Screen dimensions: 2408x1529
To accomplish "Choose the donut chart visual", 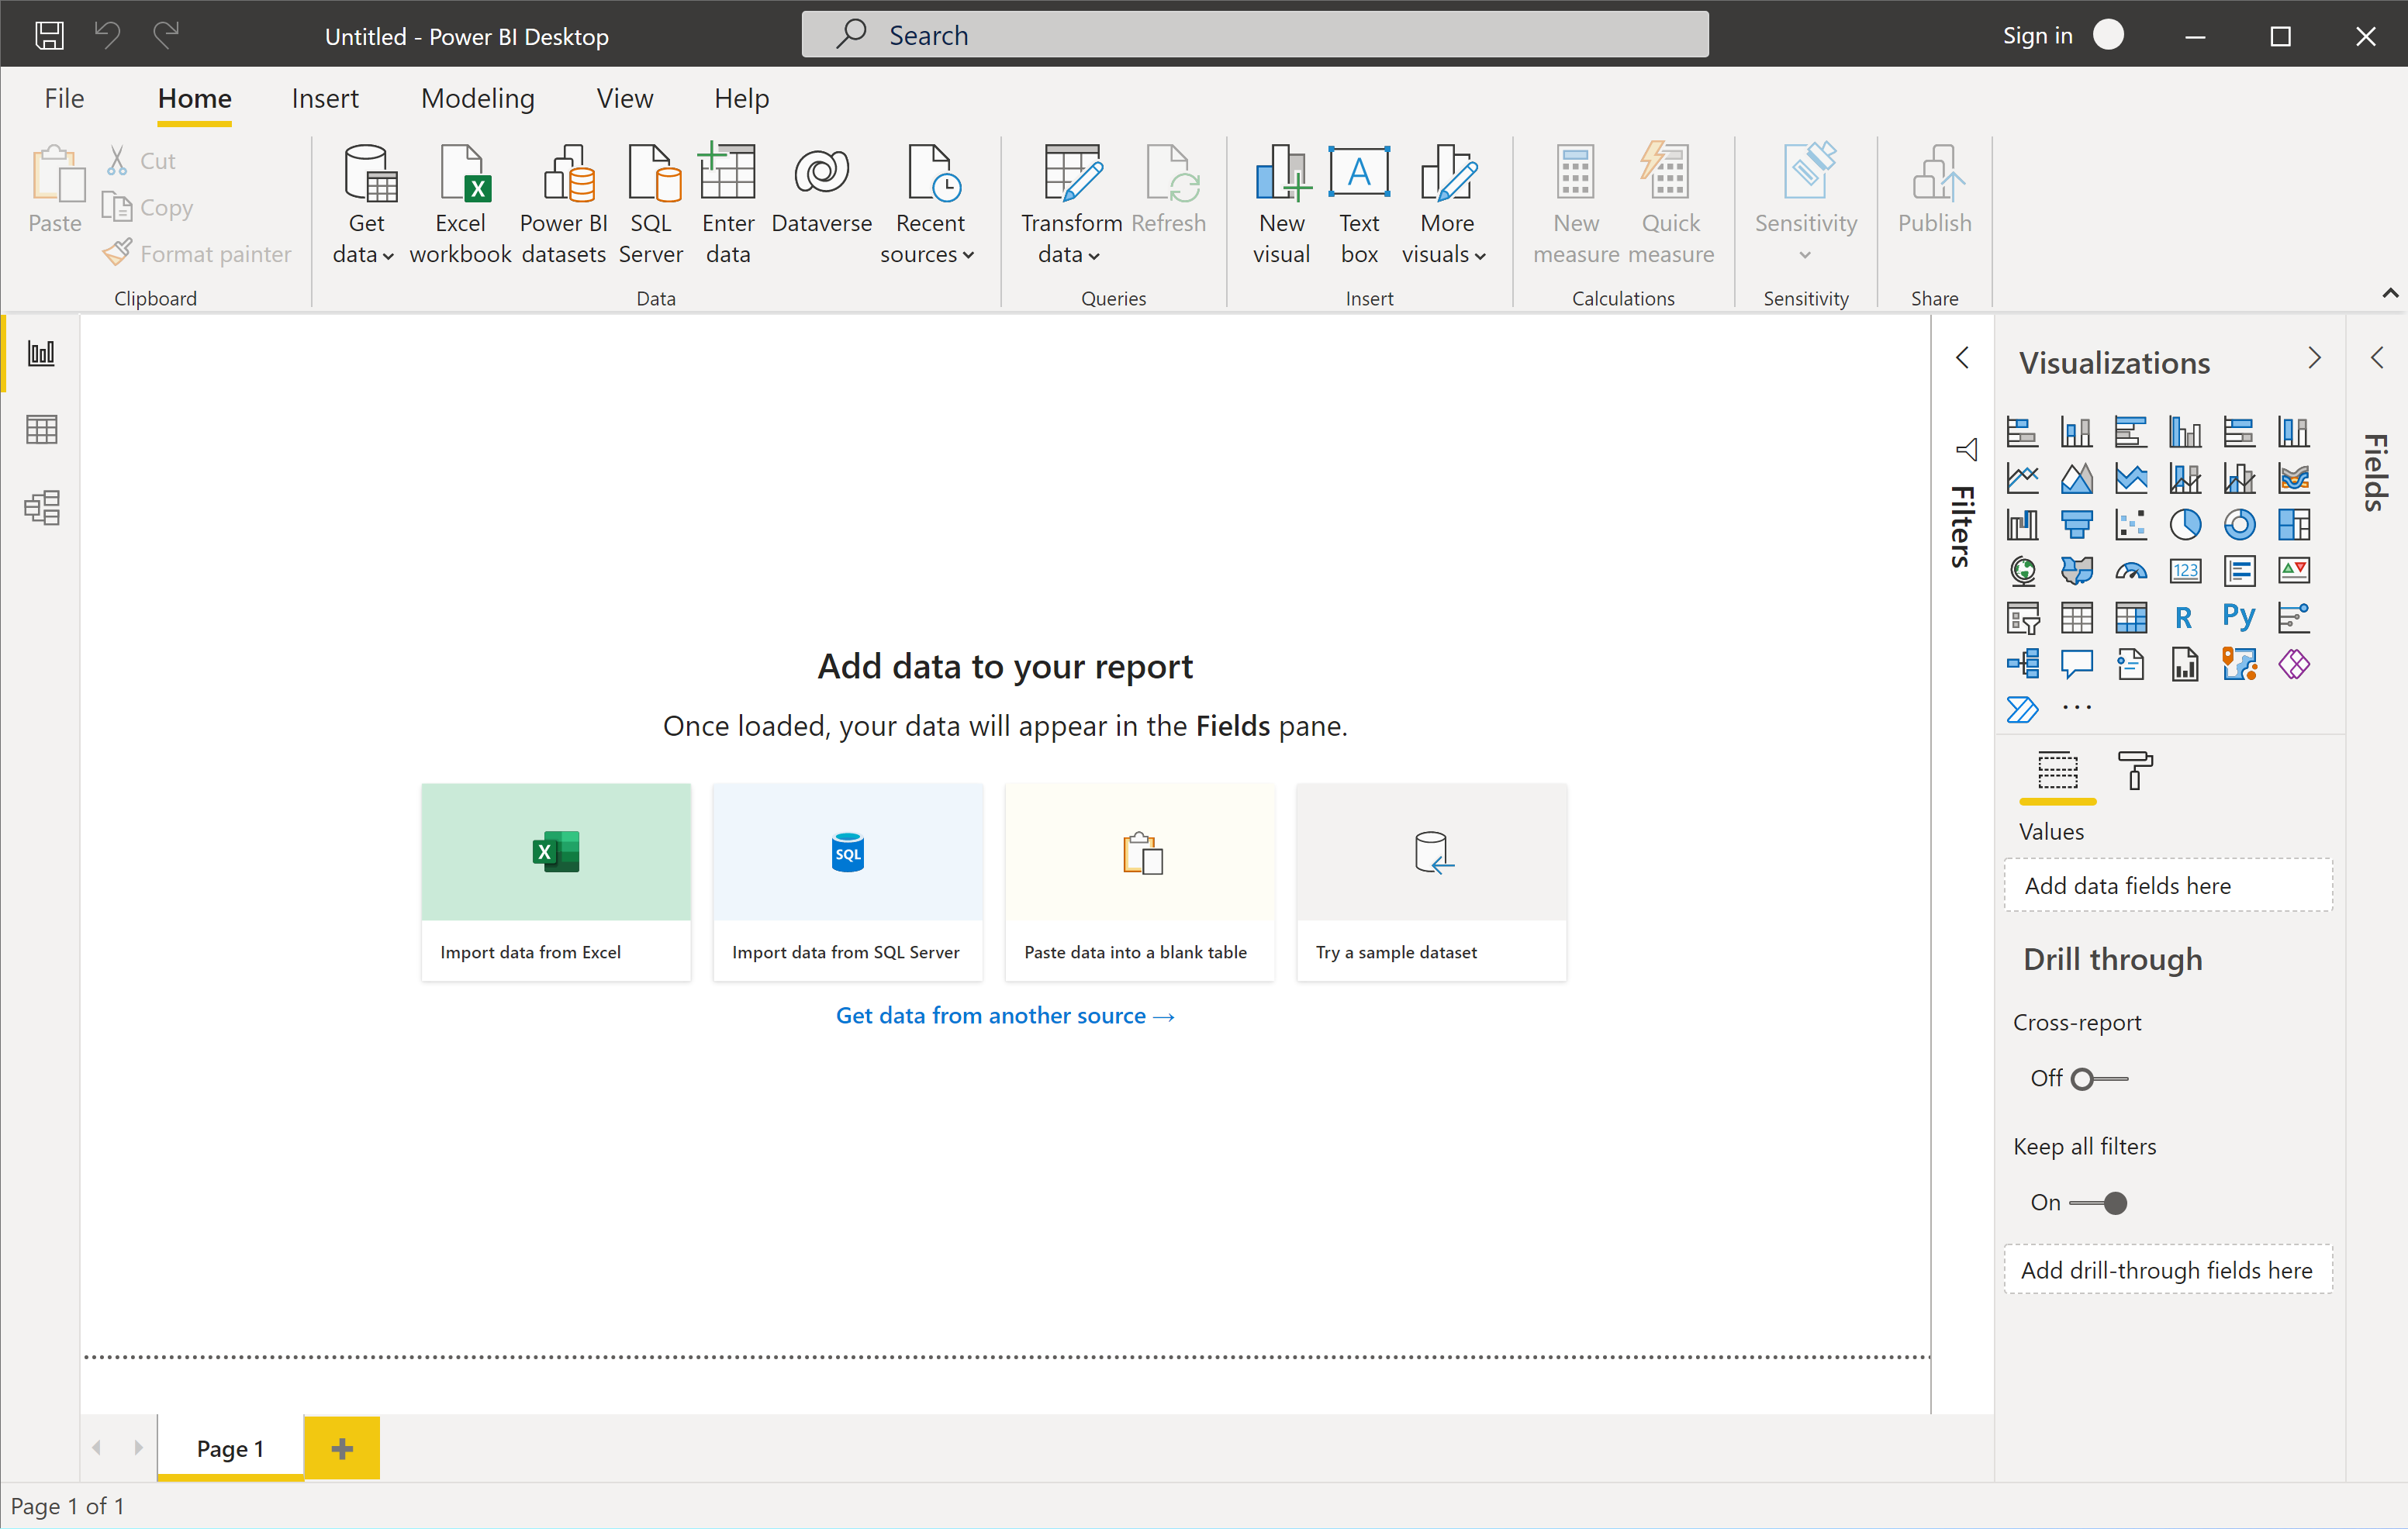I will [2239, 524].
